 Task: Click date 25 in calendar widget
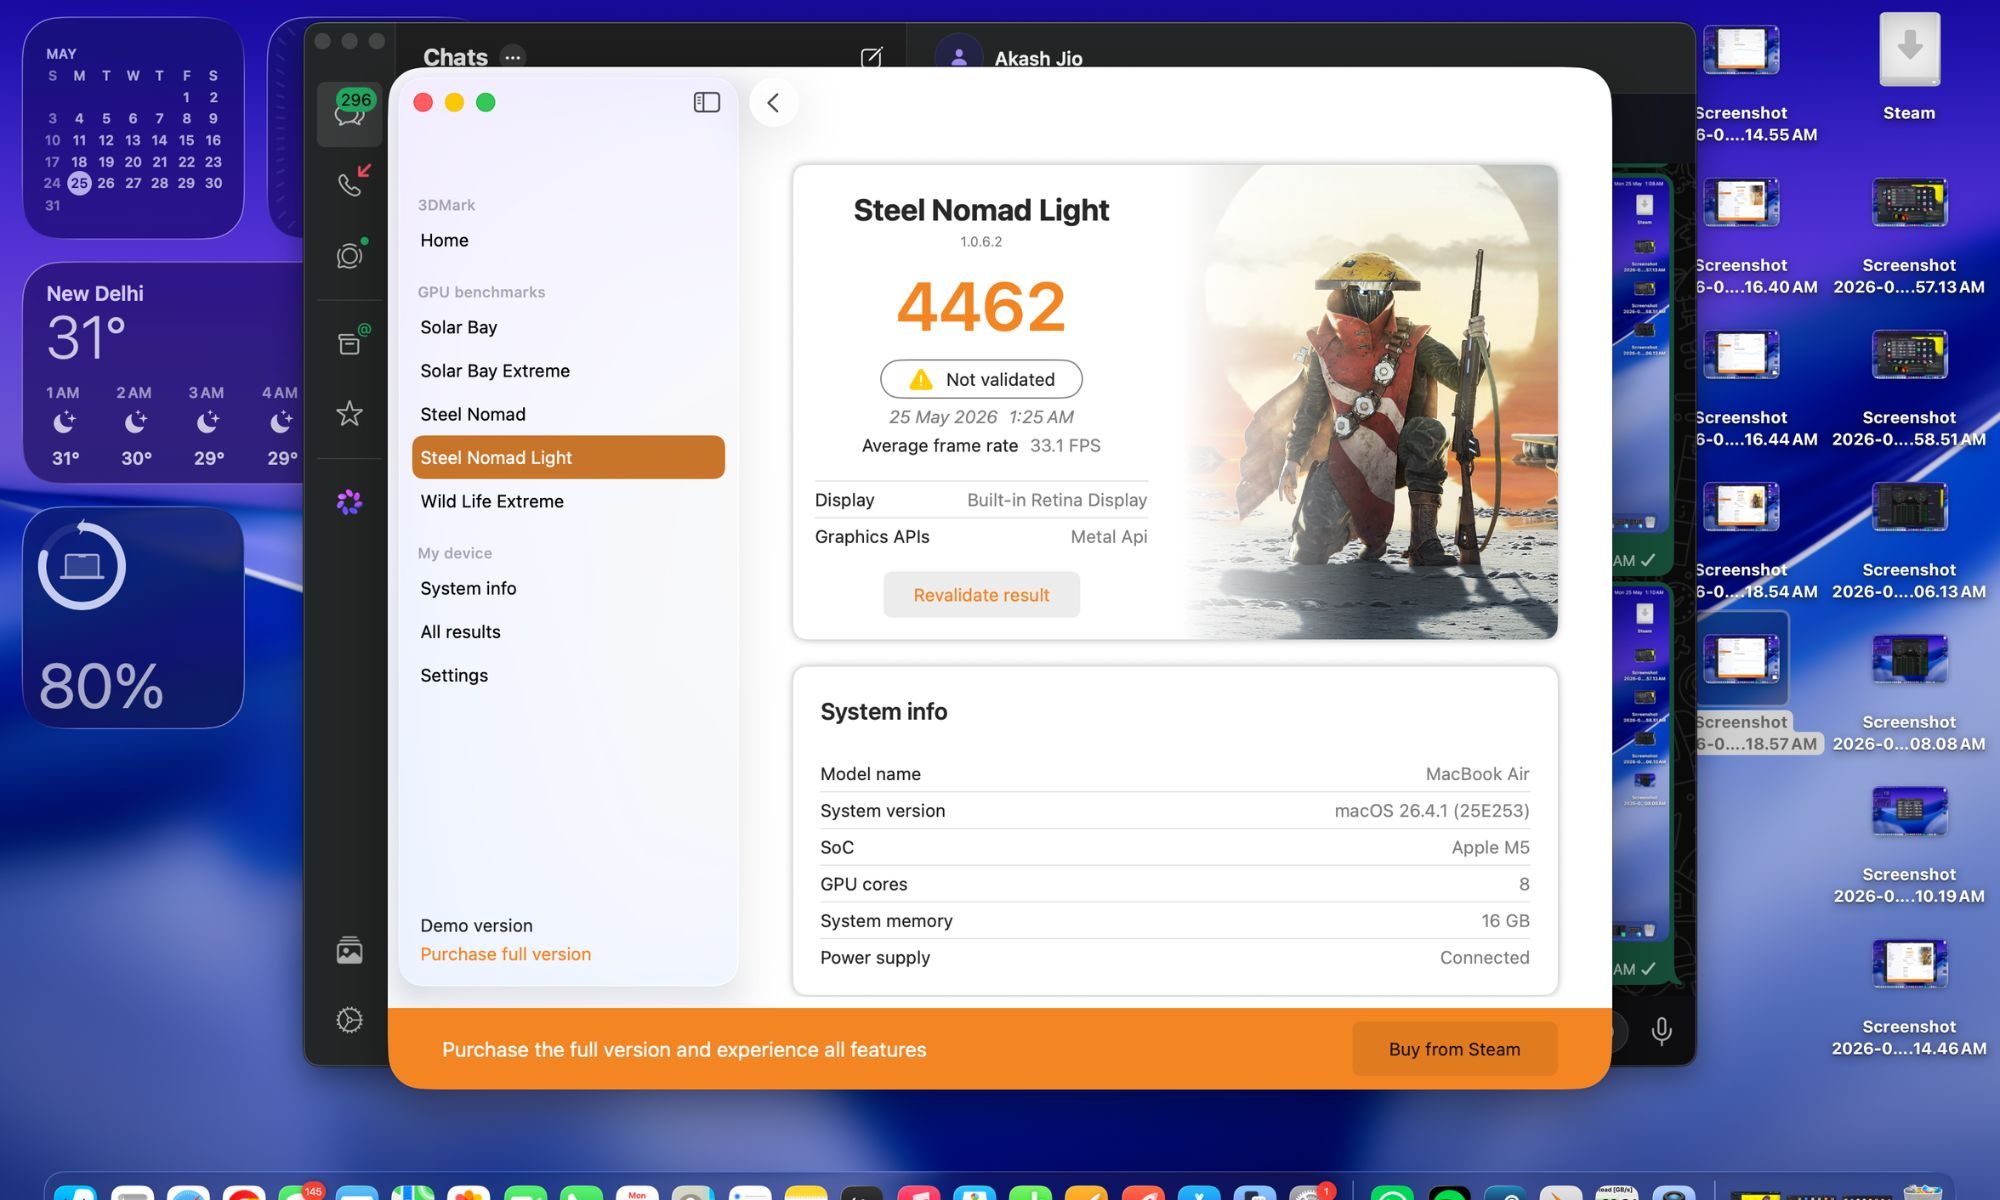coord(79,183)
